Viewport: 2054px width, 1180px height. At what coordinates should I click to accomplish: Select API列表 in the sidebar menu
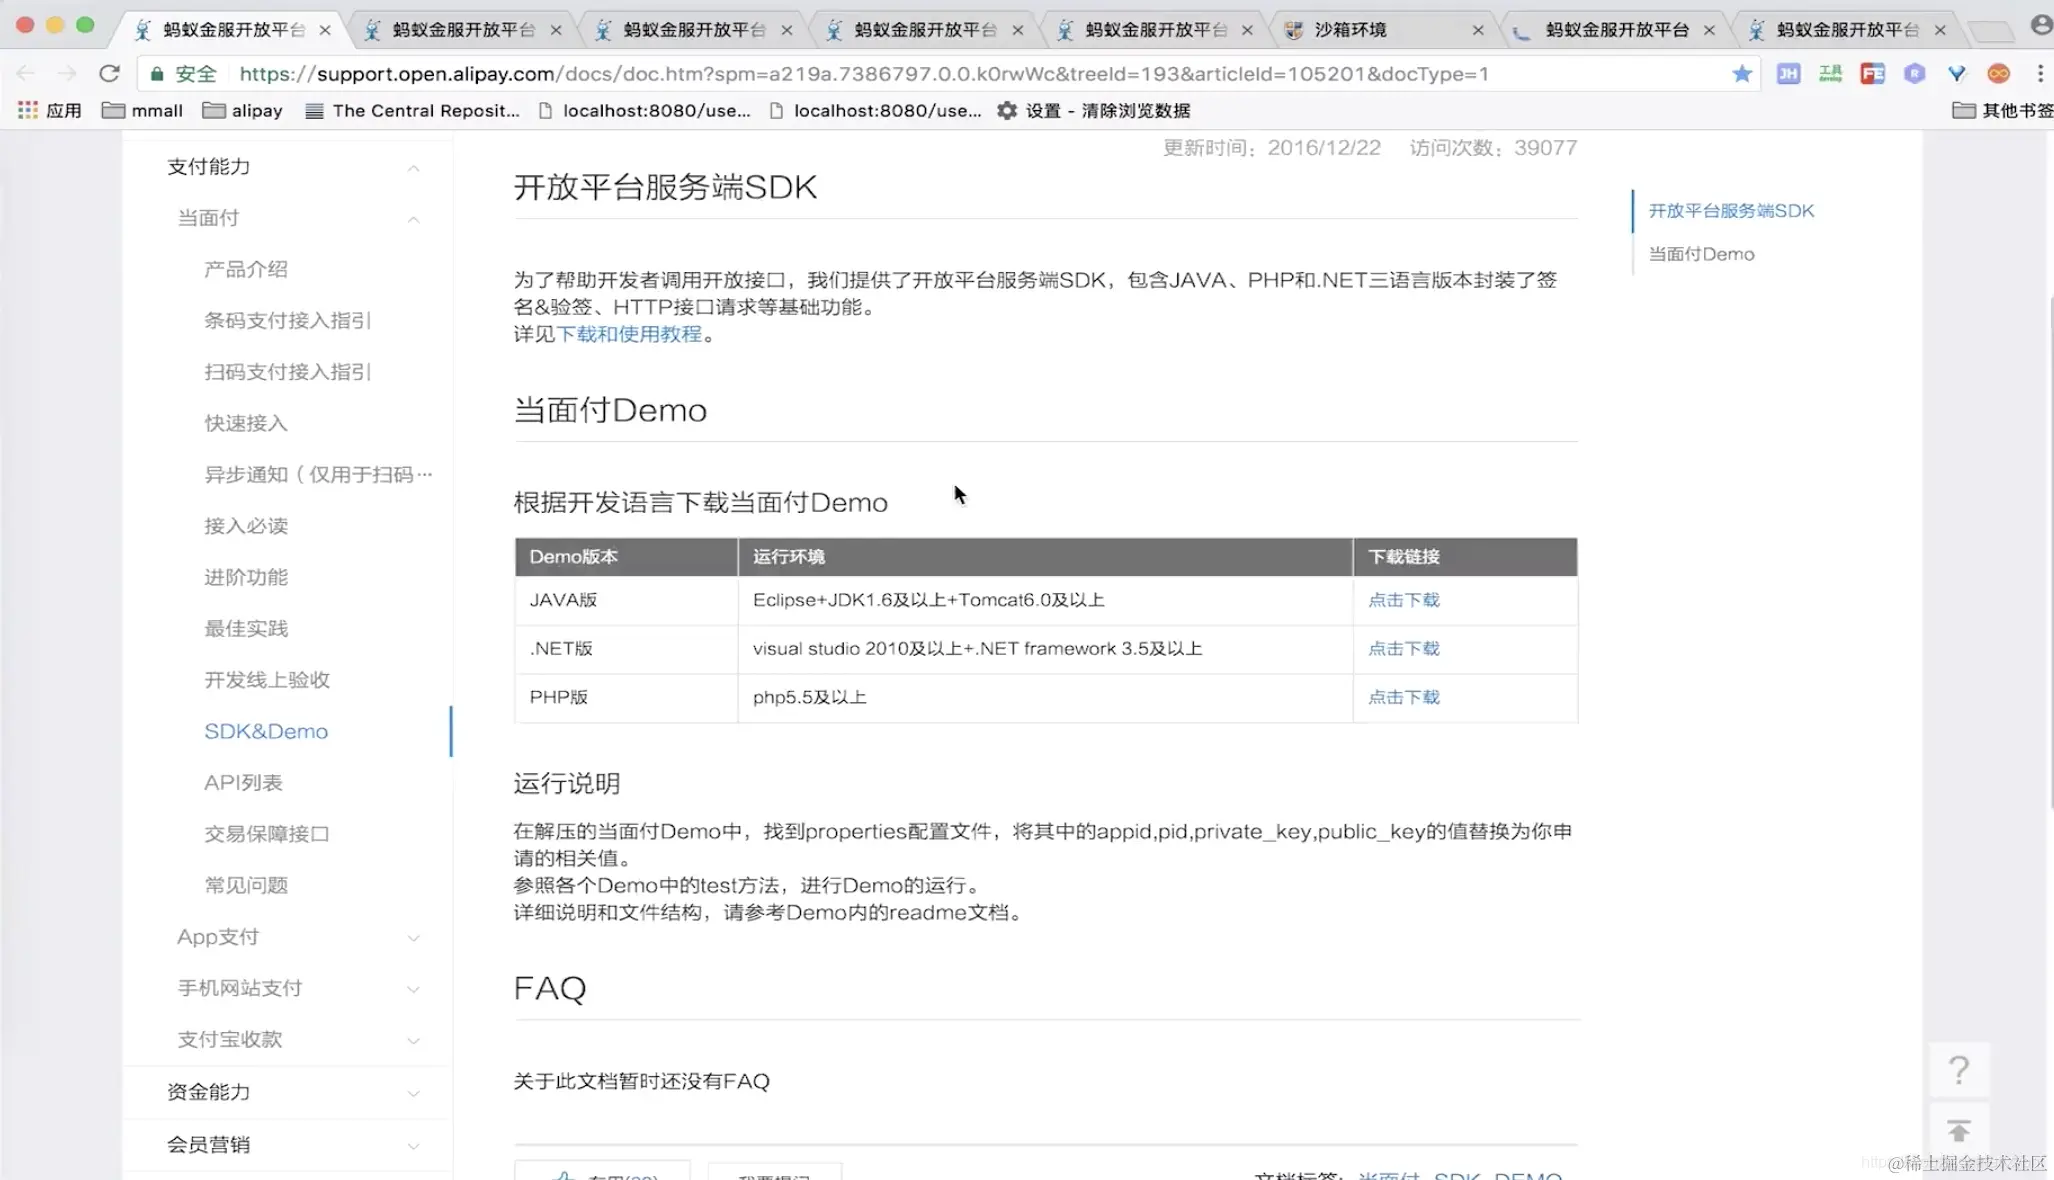pos(243,782)
